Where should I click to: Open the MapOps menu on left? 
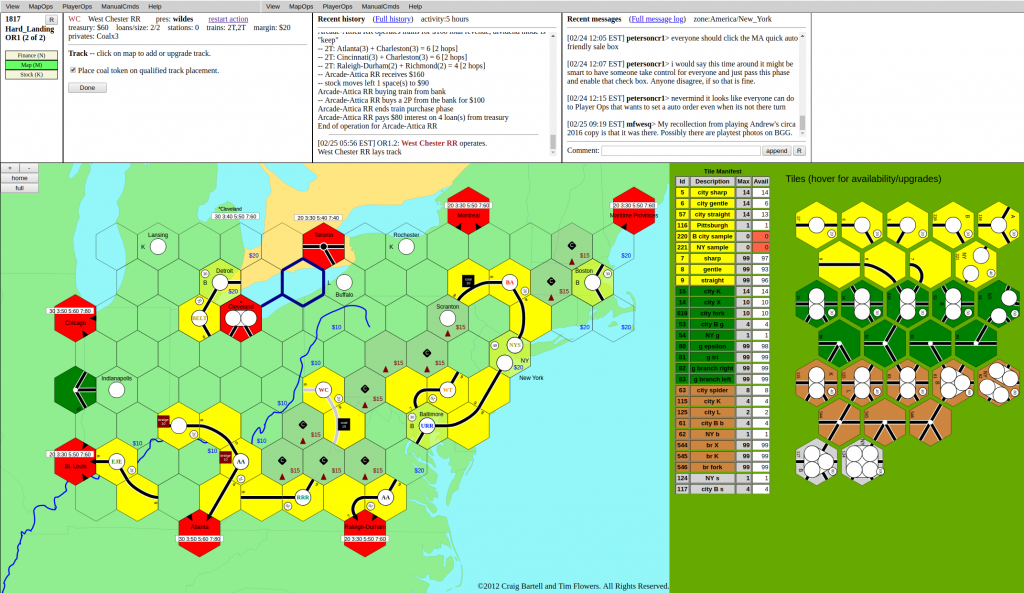41,6
